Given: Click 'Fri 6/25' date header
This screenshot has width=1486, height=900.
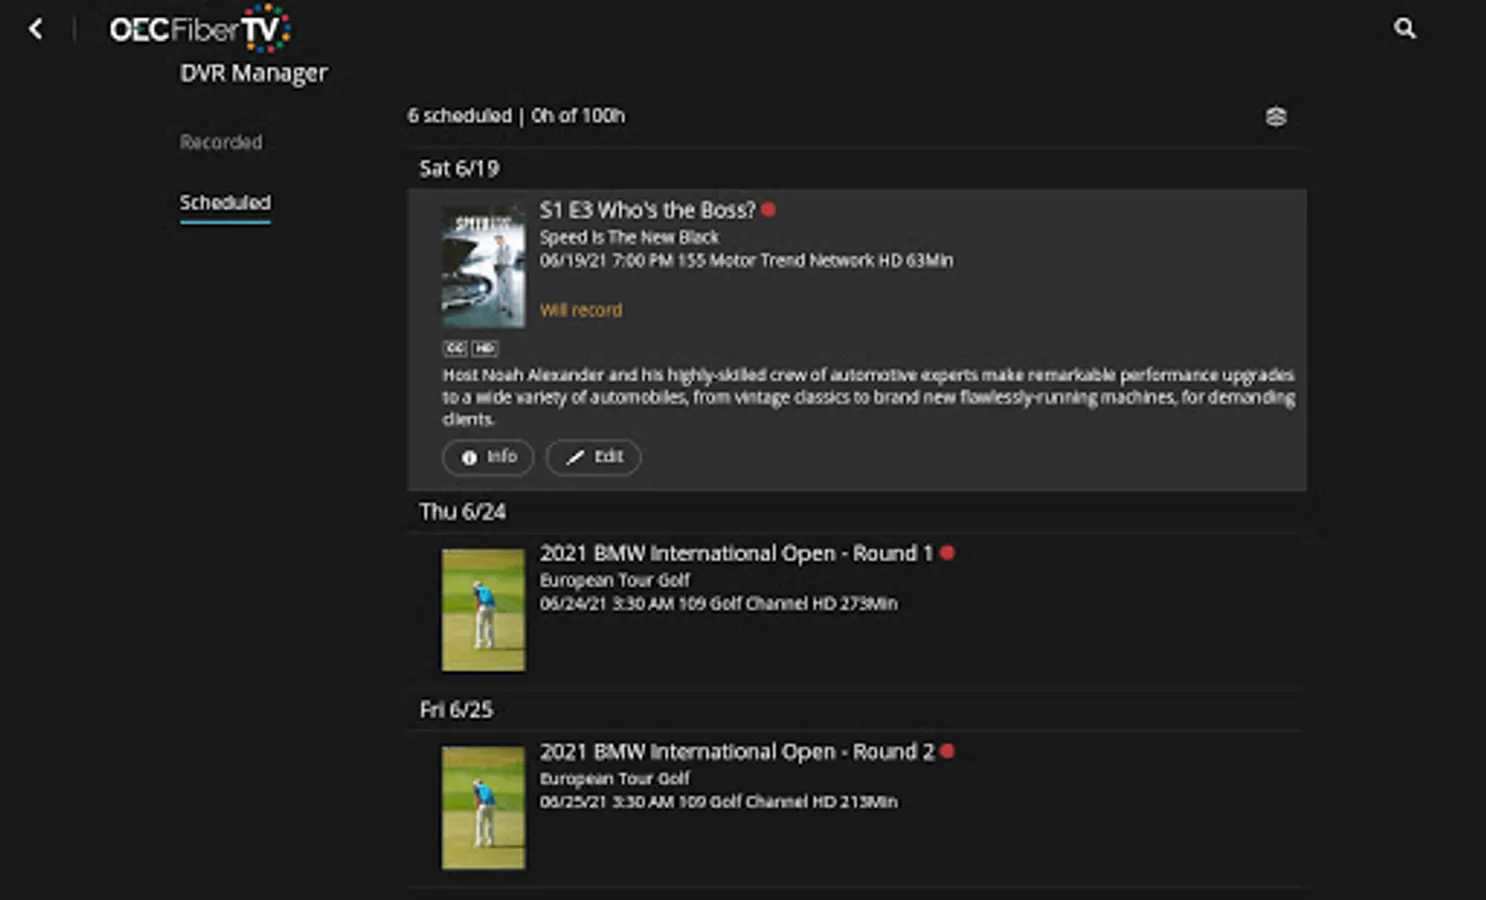Looking at the screenshot, I should coord(456,709).
